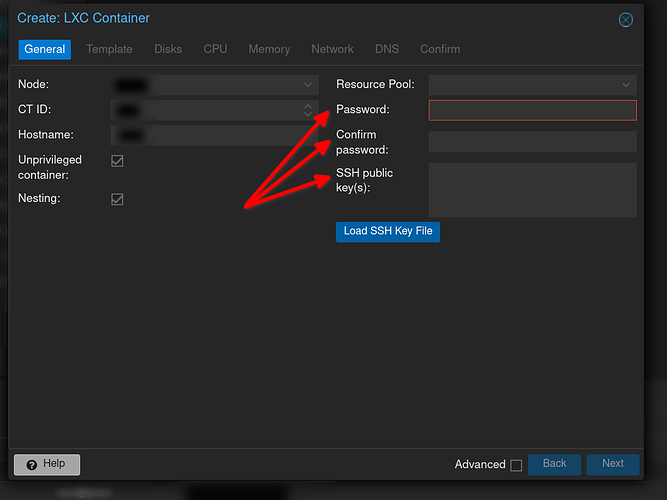Switch to the General tab
This screenshot has height=500, width=667.
[45, 49]
